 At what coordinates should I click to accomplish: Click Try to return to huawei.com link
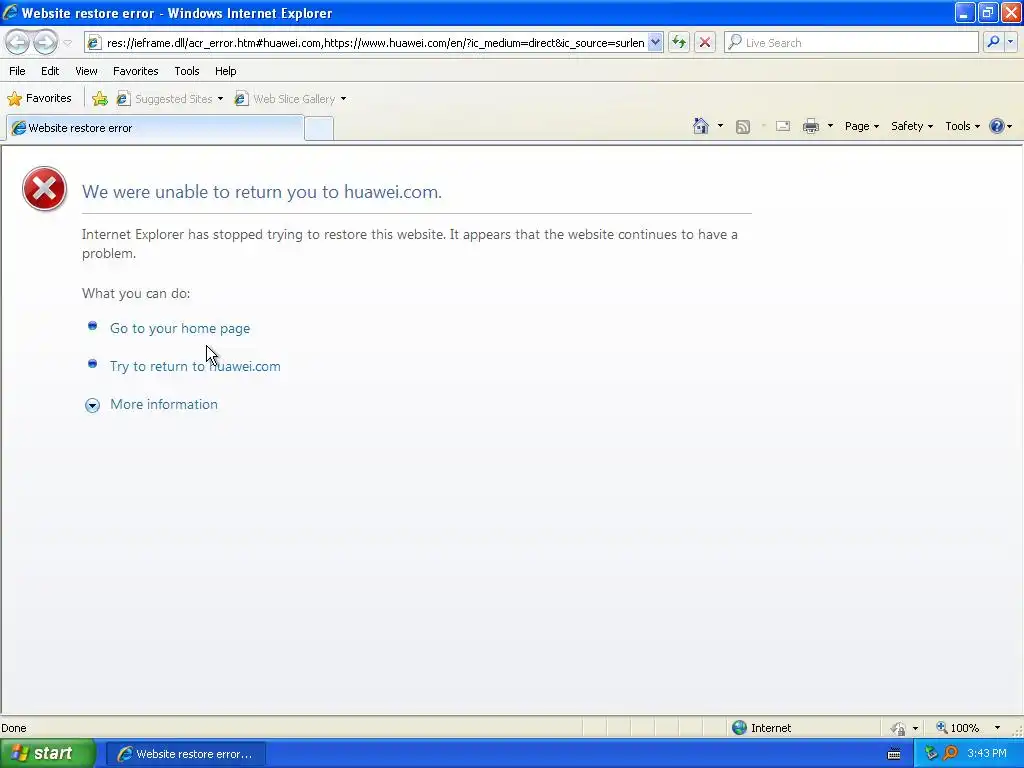point(195,366)
